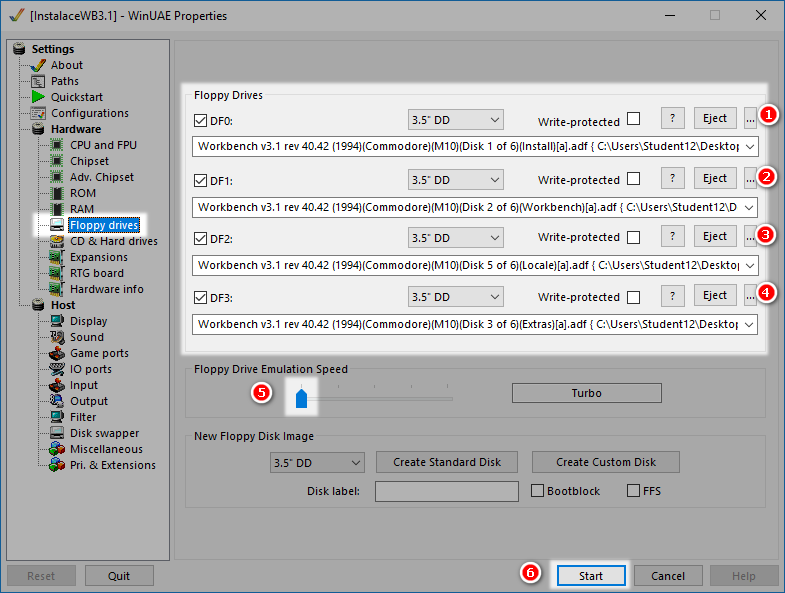This screenshot has height=593, width=785.
Task: Click the Hardware category icon
Action: point(38,129)
